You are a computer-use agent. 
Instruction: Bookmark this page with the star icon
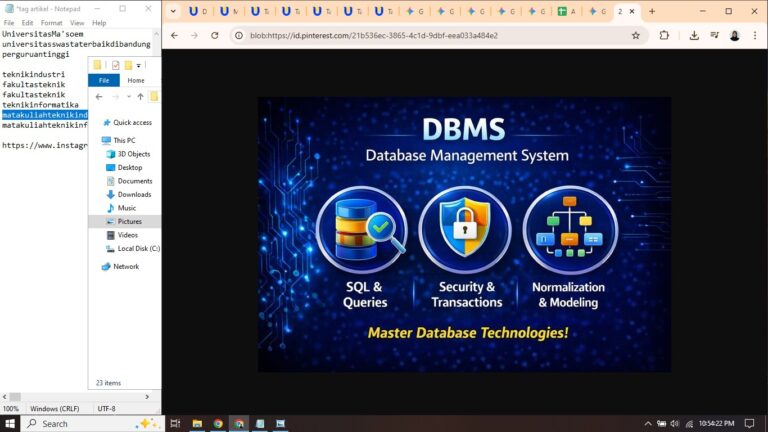click(x=635, y=35)
